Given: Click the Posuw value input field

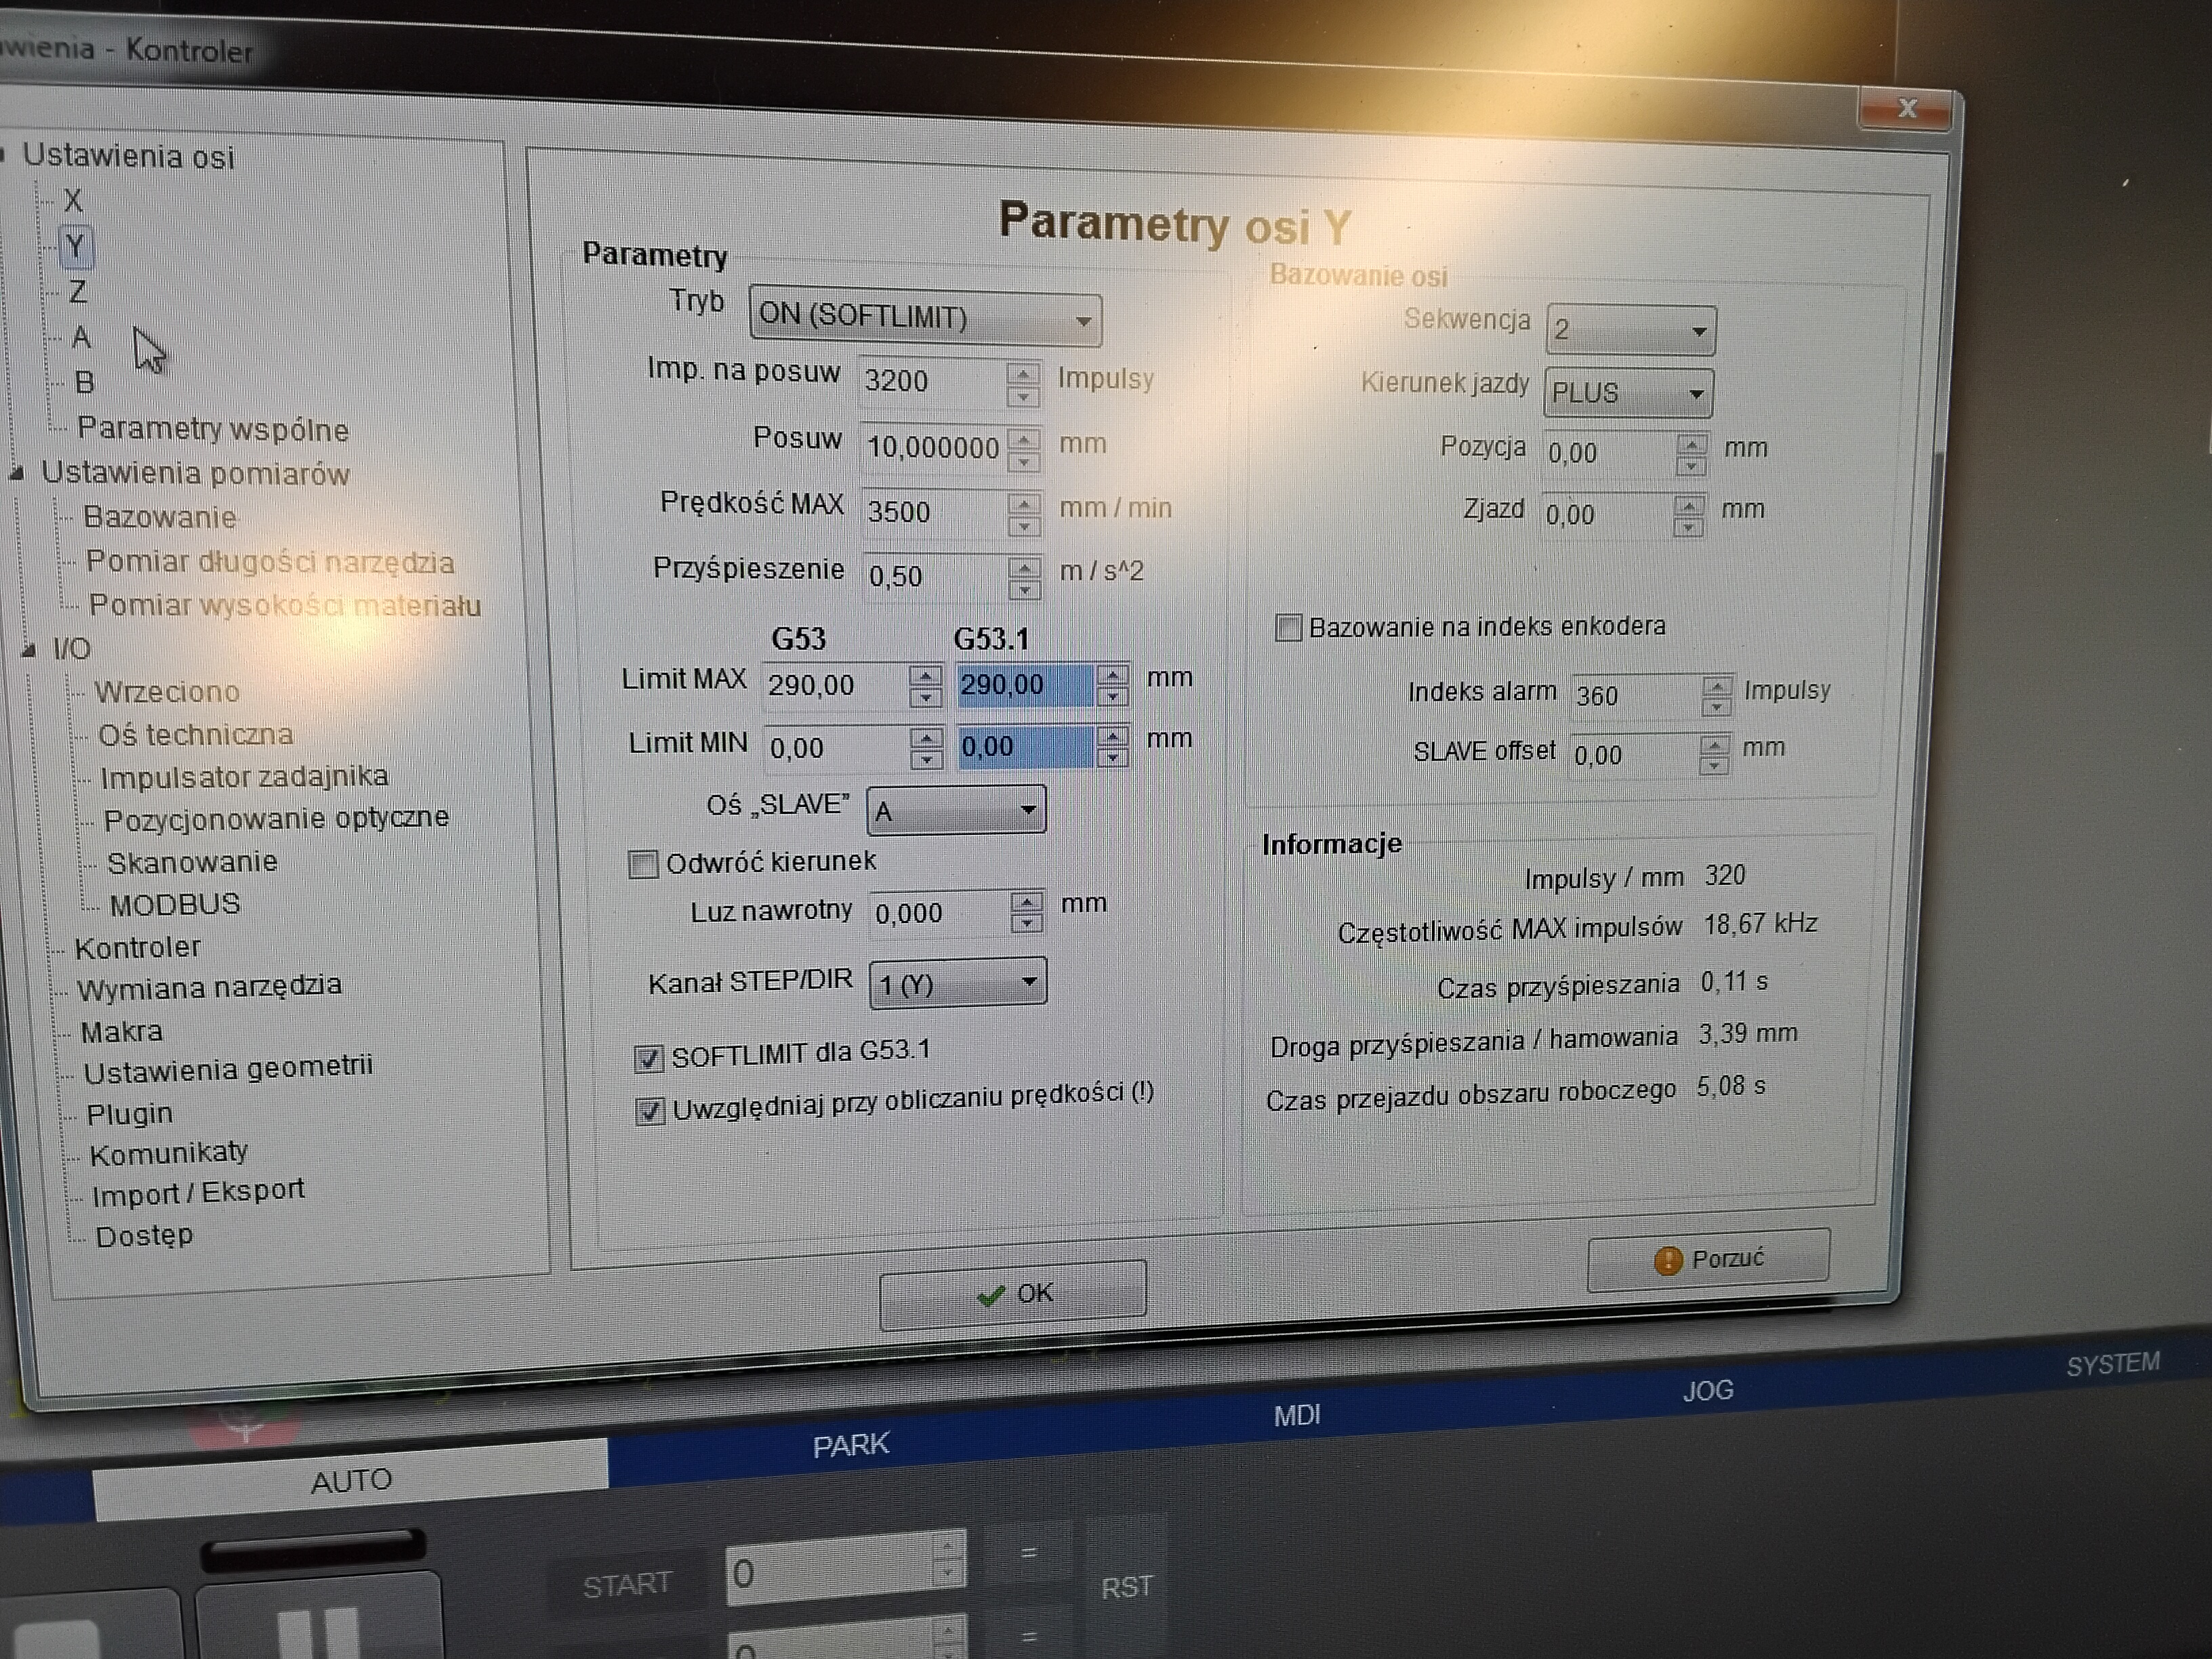Looking at the screenshot, I should [x=932, y=447].
